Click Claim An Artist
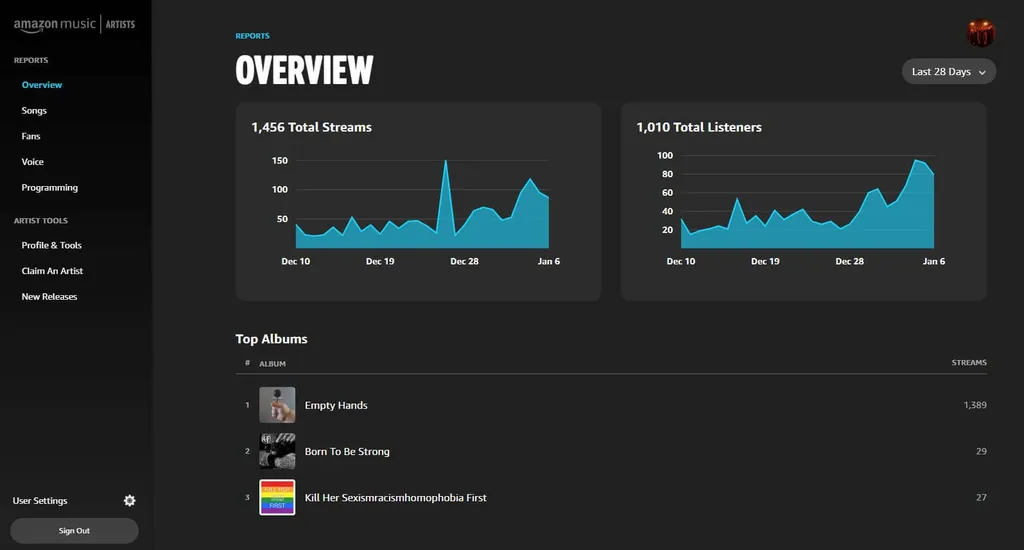The image size is (1024, 550). click(x=52, y=271)
